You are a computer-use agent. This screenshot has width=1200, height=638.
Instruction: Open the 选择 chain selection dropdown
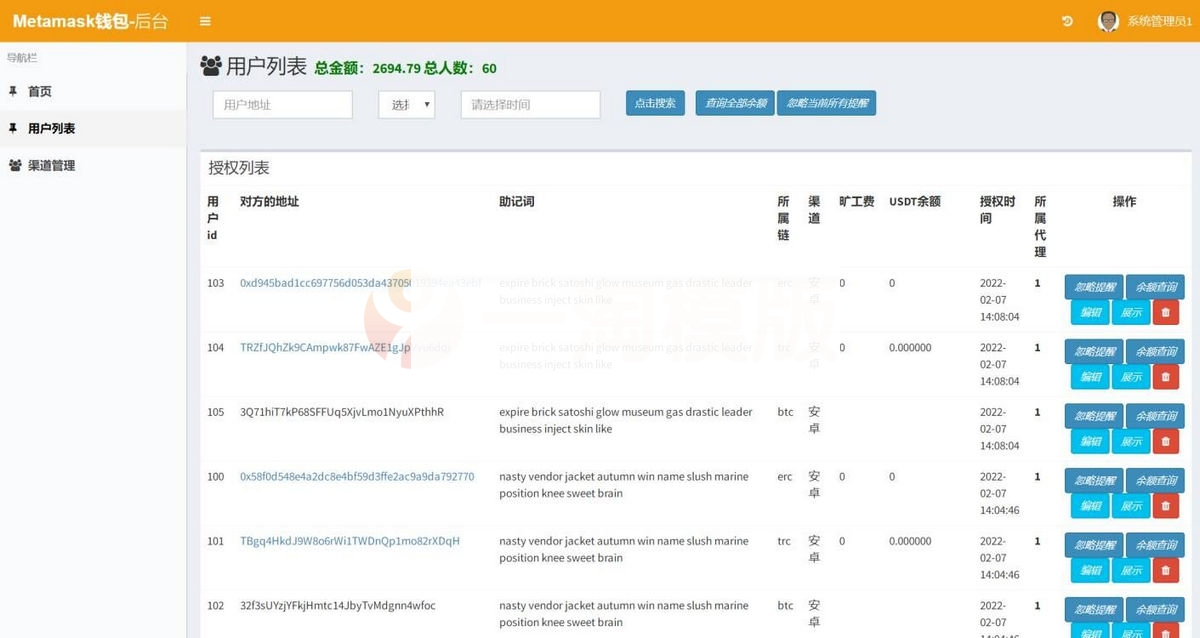(406, 104)
